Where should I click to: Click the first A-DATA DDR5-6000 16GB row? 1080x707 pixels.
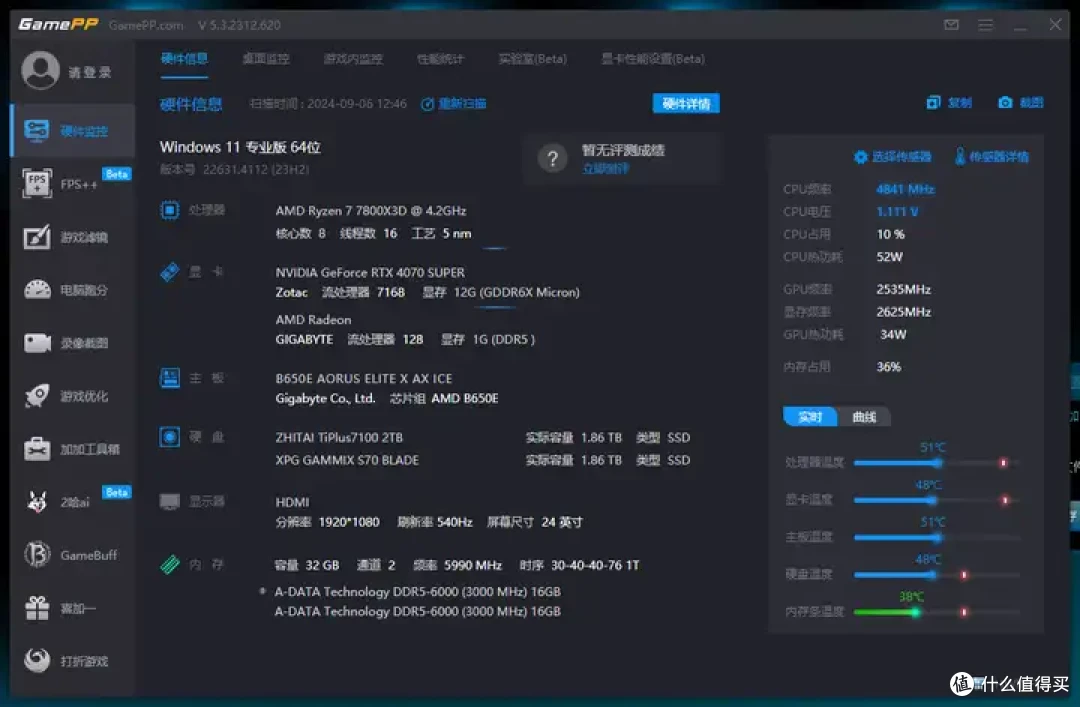[x=417, y=591]
